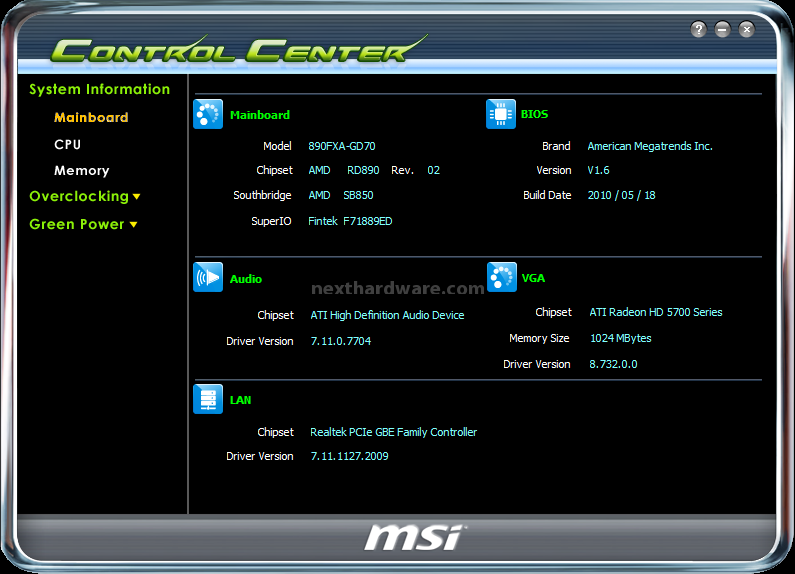This screenshot has height=574, width=795.
Task: Click the VGA section icon
Action: [501, 277]
